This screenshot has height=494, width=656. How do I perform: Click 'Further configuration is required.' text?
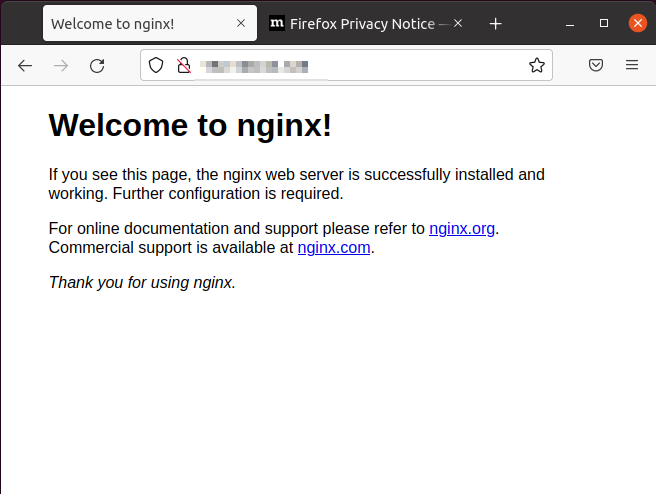(x=228, y=194)
